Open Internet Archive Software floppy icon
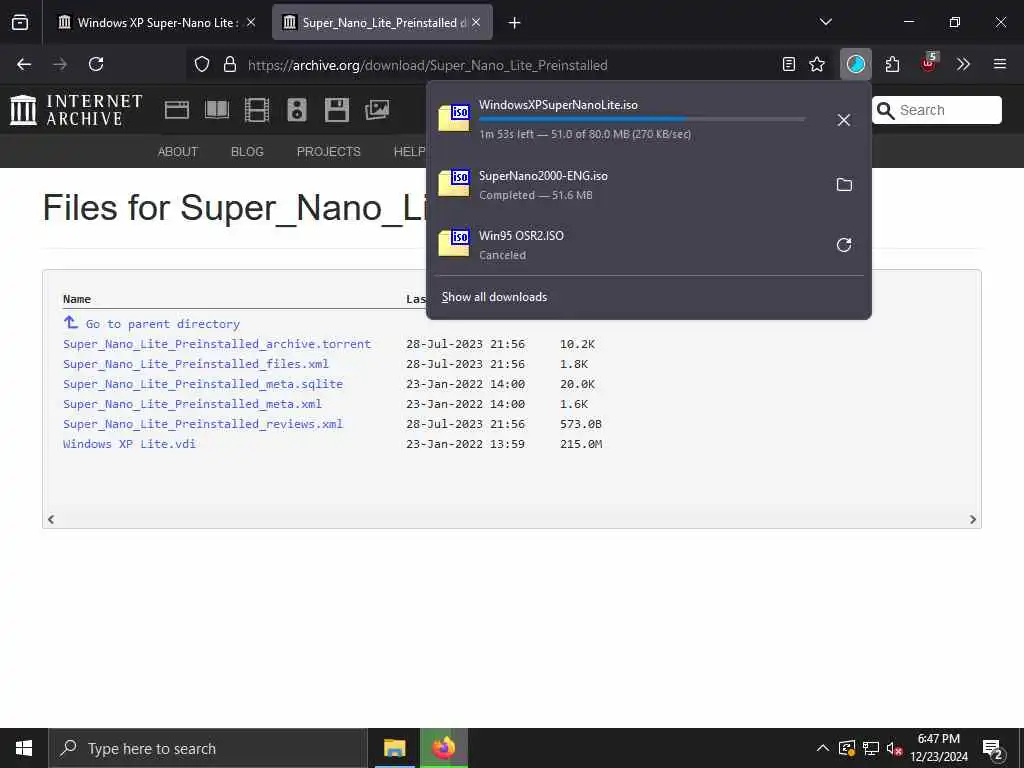1024x768 pixels. click(x=337, y=110)
